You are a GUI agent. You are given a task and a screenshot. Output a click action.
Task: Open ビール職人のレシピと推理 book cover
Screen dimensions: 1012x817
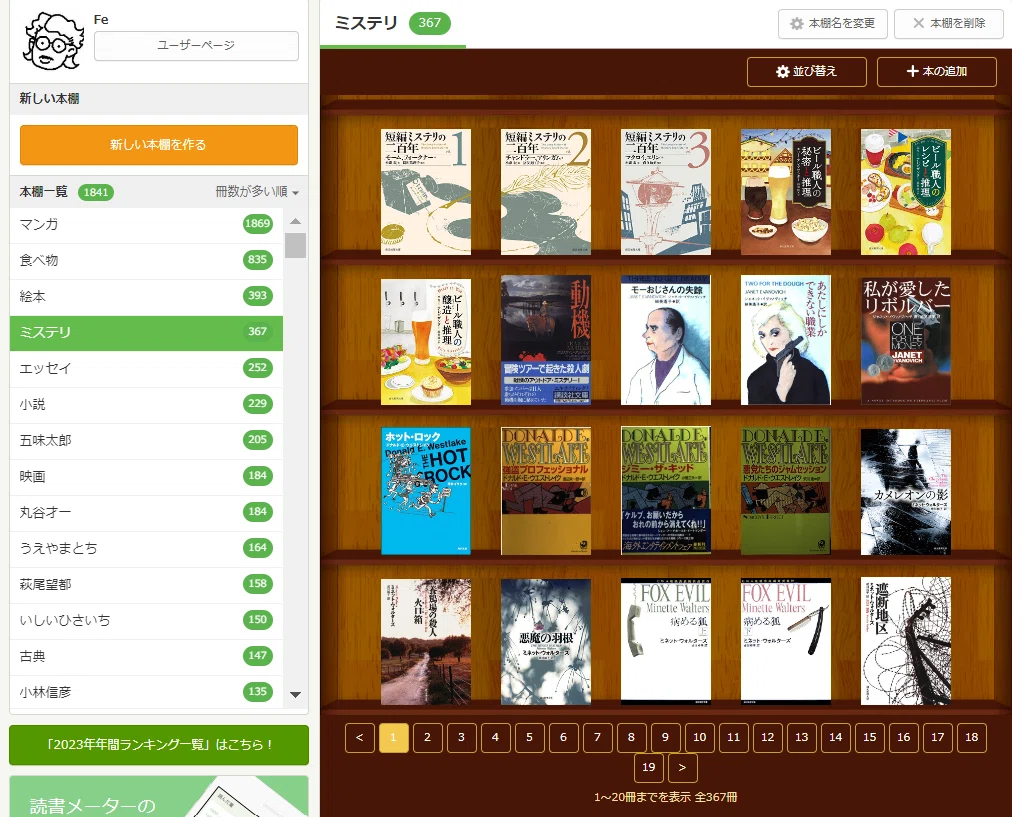906,192
